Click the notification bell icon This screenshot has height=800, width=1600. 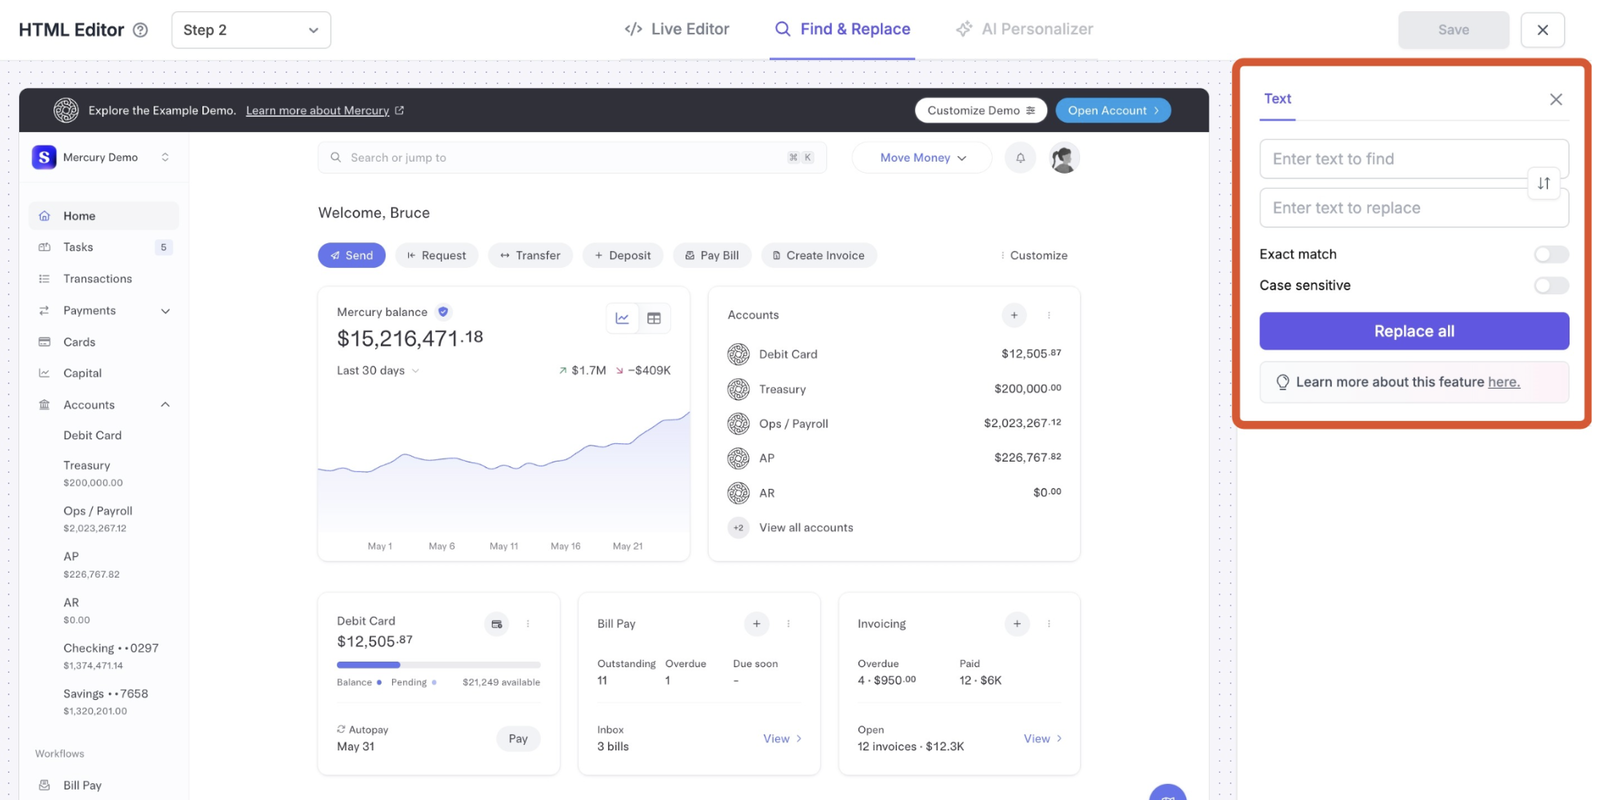tap(1020, 158)
